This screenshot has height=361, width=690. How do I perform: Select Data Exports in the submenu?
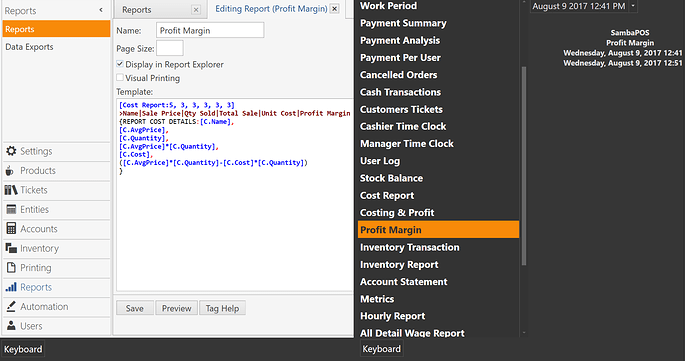pyautogui.click(x=56, y=47)
